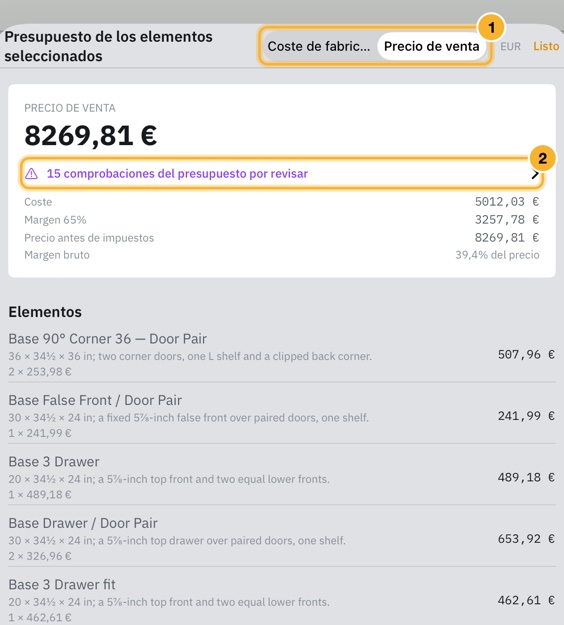Click the 8269,81 € sale price total

point(90,136)
